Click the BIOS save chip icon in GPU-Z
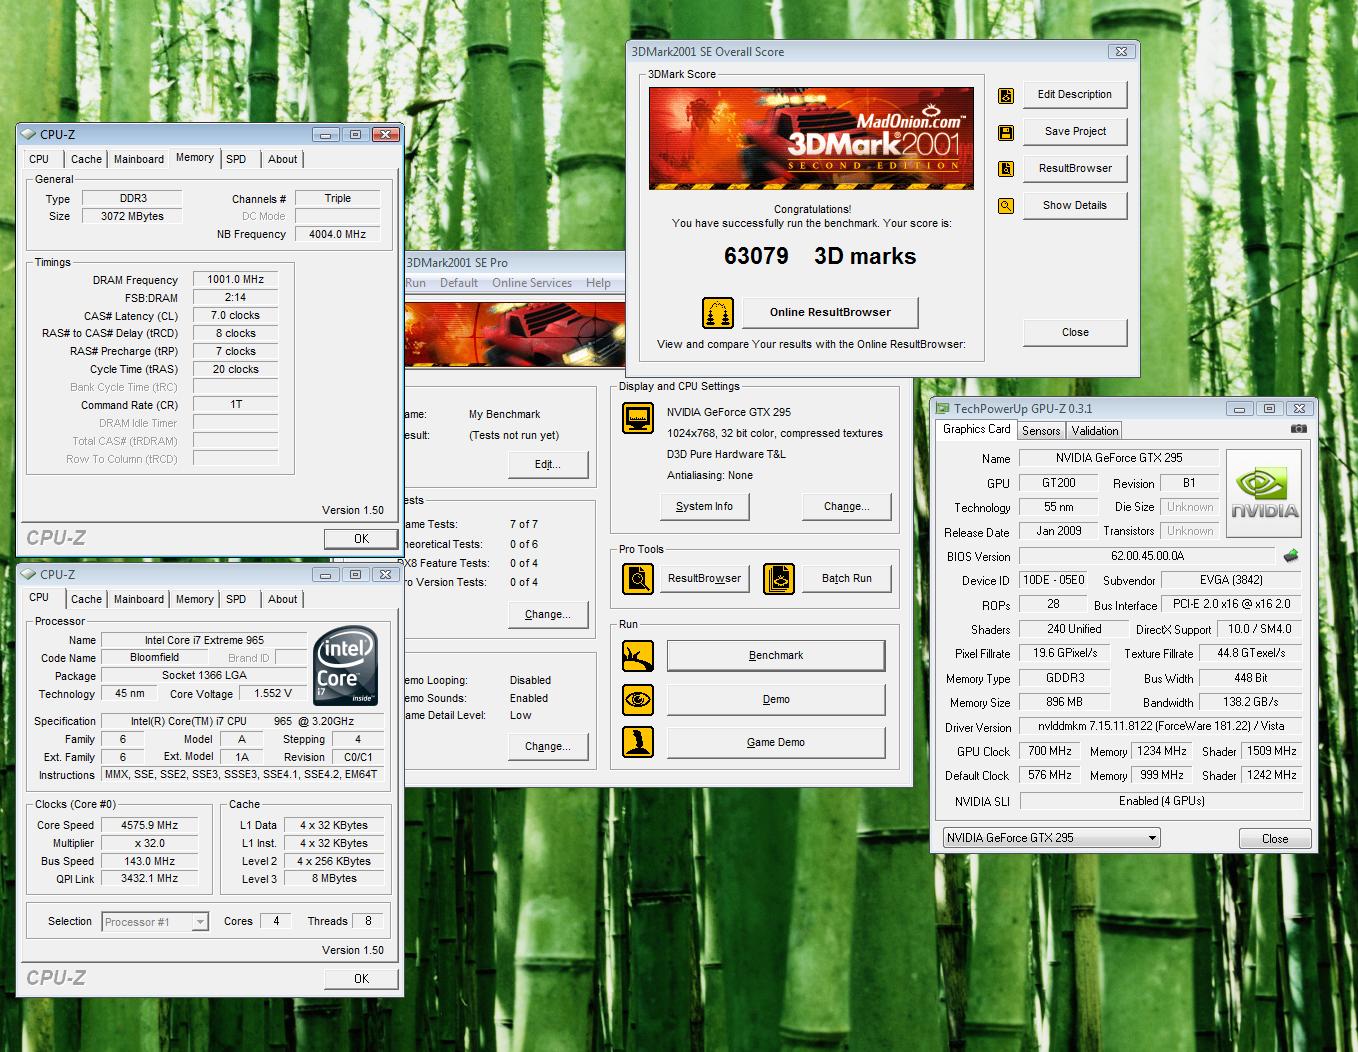Viewport: 1358px width, 1052px height. 1291,556
